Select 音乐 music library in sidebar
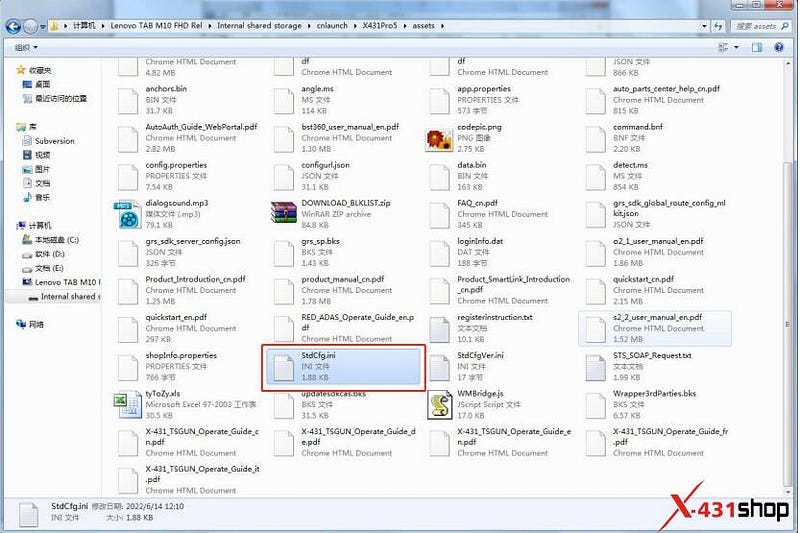Screen dimensions: 800x533 (x=36, y=197)
